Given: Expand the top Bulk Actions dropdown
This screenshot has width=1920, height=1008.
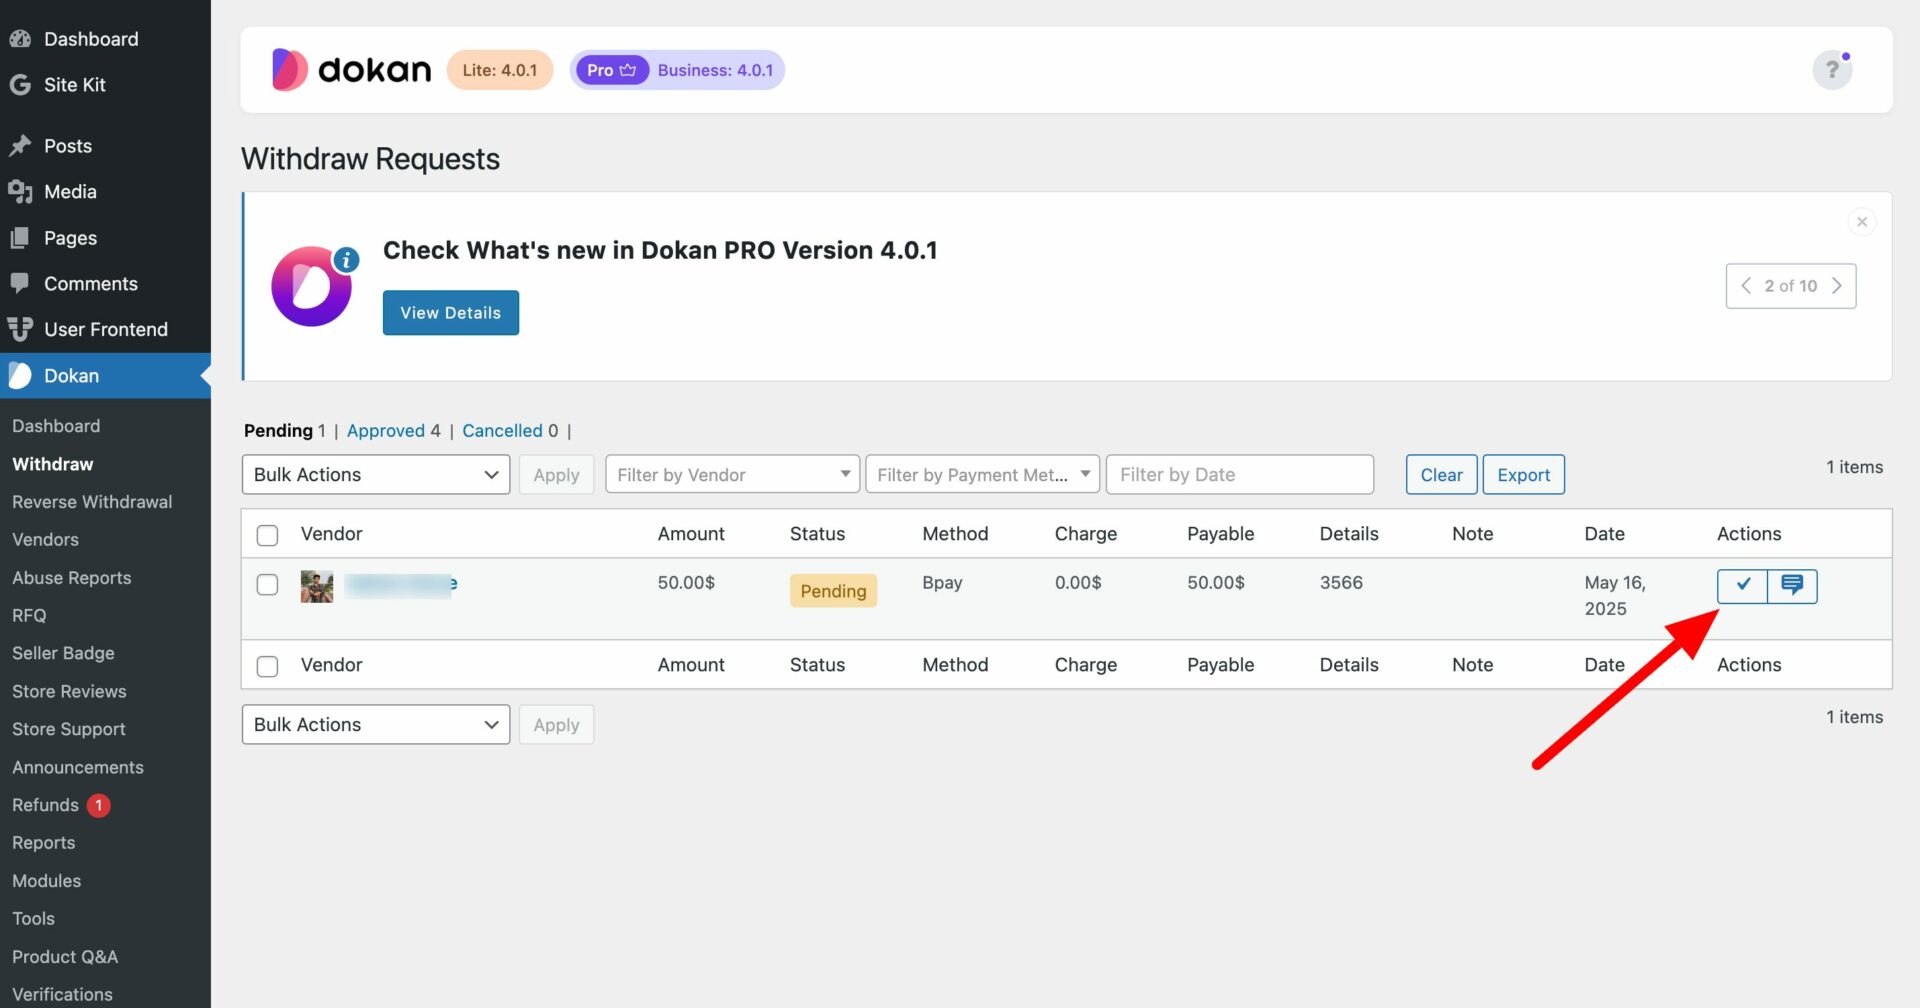Looking at the screenshot, I should pos(376,474).
